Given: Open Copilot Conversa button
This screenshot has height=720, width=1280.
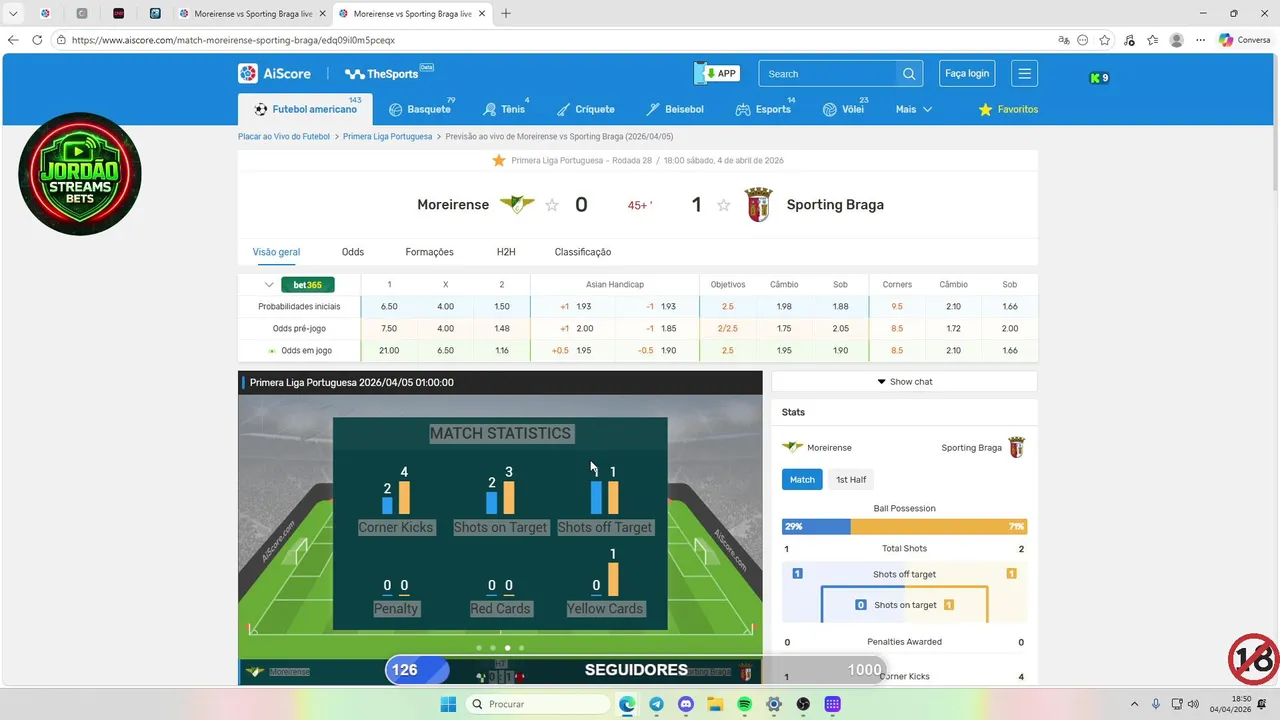Looking at the screenshot, I should click(1244, 40).
